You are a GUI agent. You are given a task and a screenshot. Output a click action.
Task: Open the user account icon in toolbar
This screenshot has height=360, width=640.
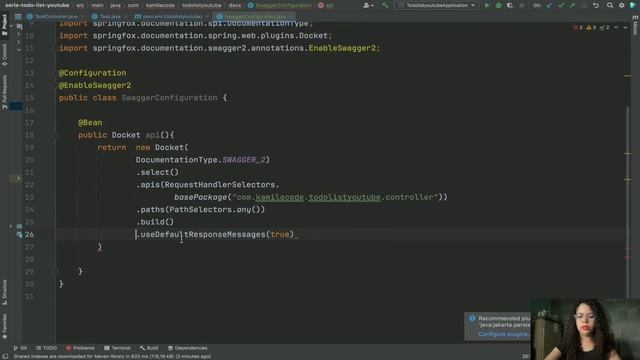coord(366,5)
